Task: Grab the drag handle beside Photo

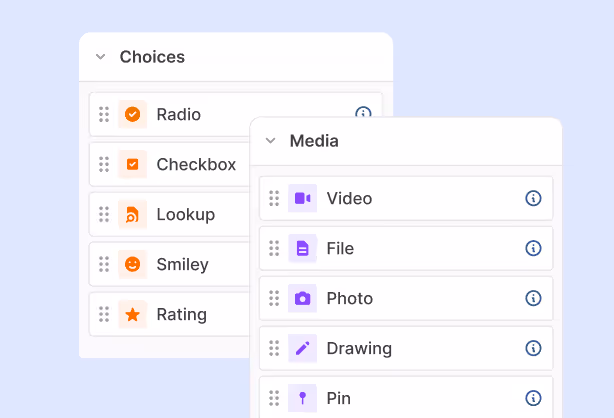Action: 274,298
